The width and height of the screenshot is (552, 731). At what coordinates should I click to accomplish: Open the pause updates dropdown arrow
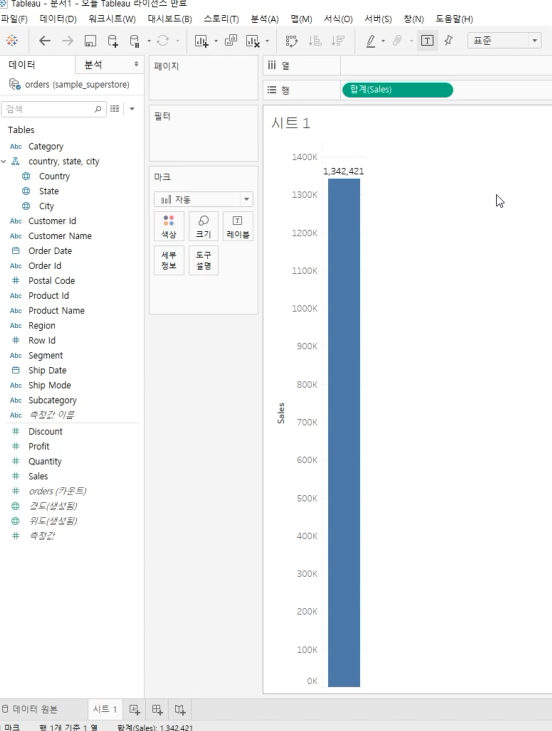[149, 41]
